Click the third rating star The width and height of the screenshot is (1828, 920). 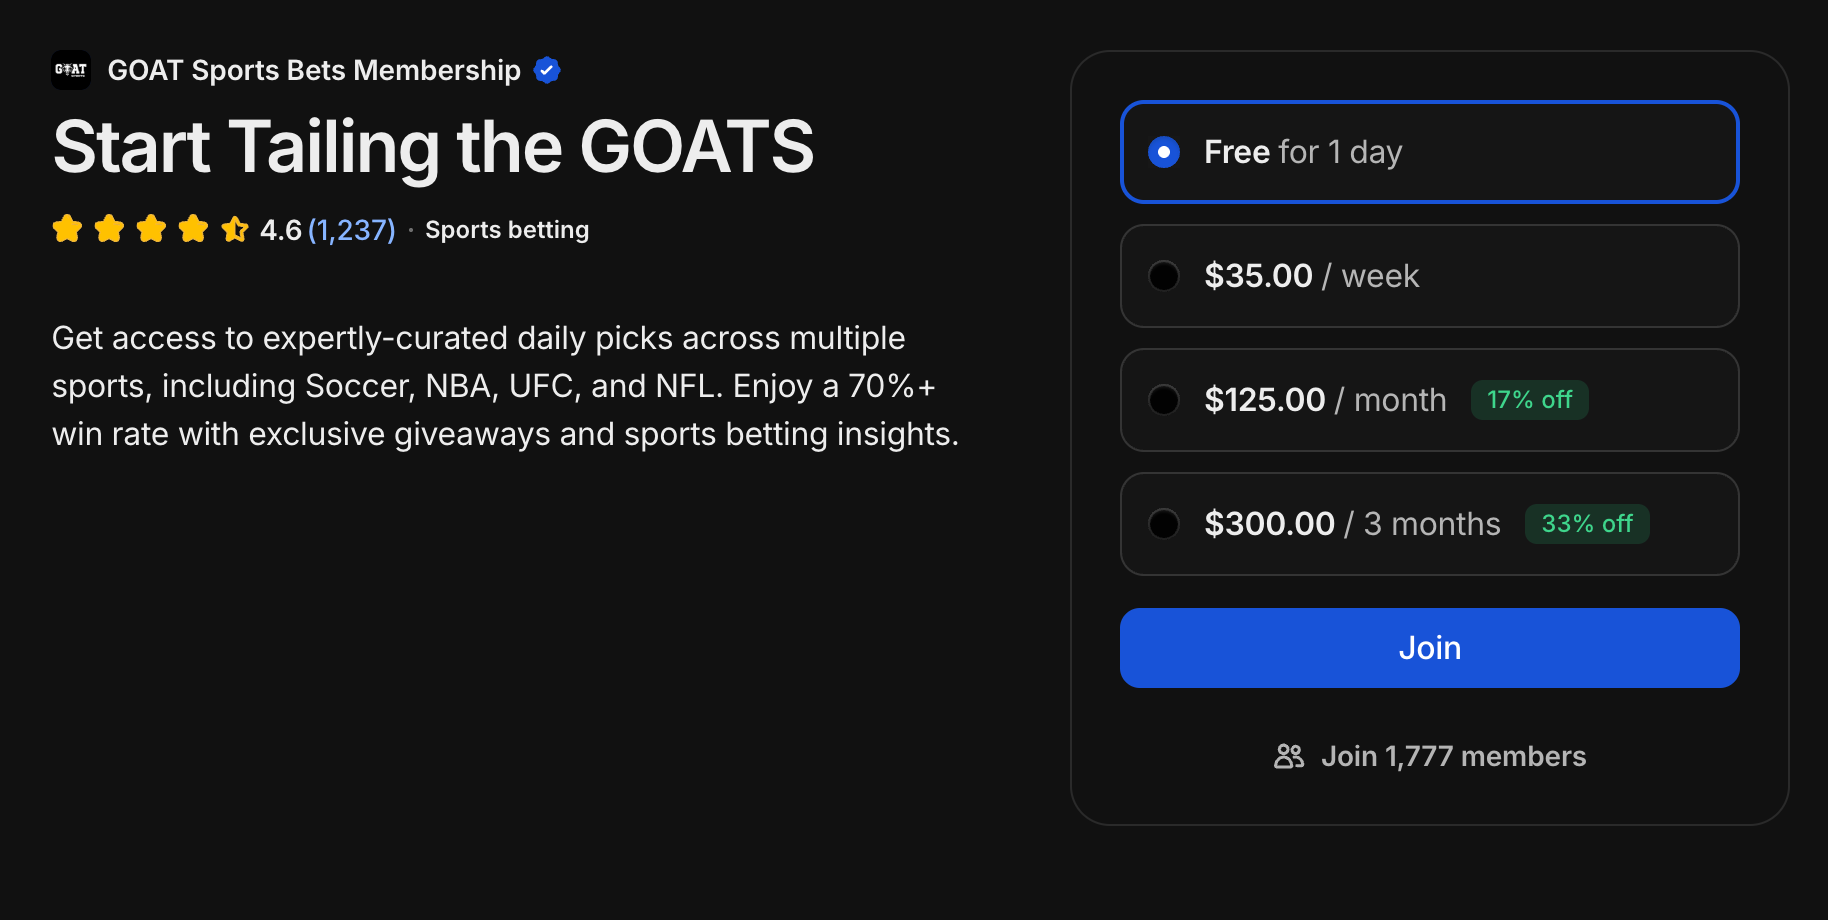pos(151,229)
